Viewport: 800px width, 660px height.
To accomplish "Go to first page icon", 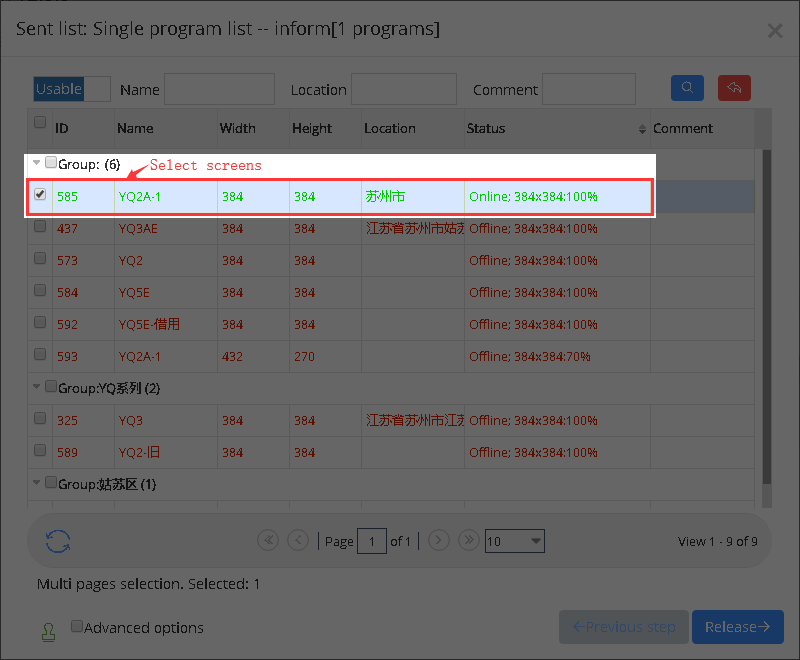I will [x=268, y=540].
